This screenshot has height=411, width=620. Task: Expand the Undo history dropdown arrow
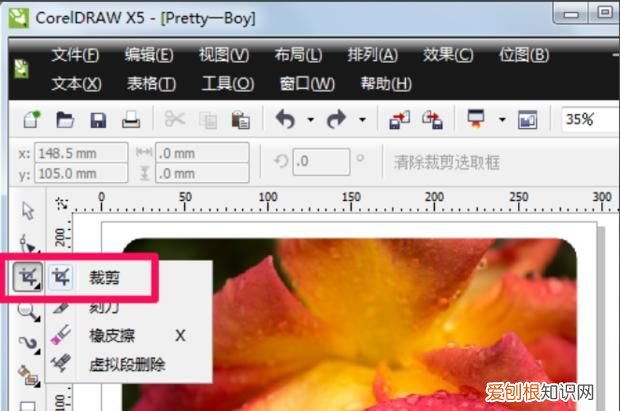(310, 120)
